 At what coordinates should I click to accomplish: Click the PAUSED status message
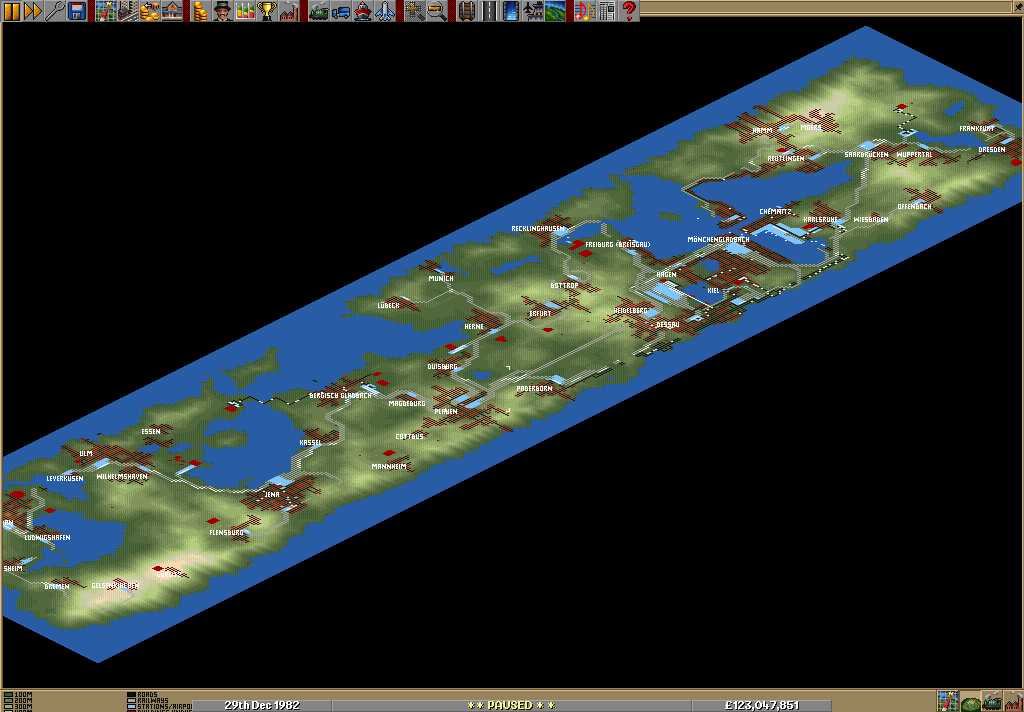pyautogui.click(x=511, y=705)
